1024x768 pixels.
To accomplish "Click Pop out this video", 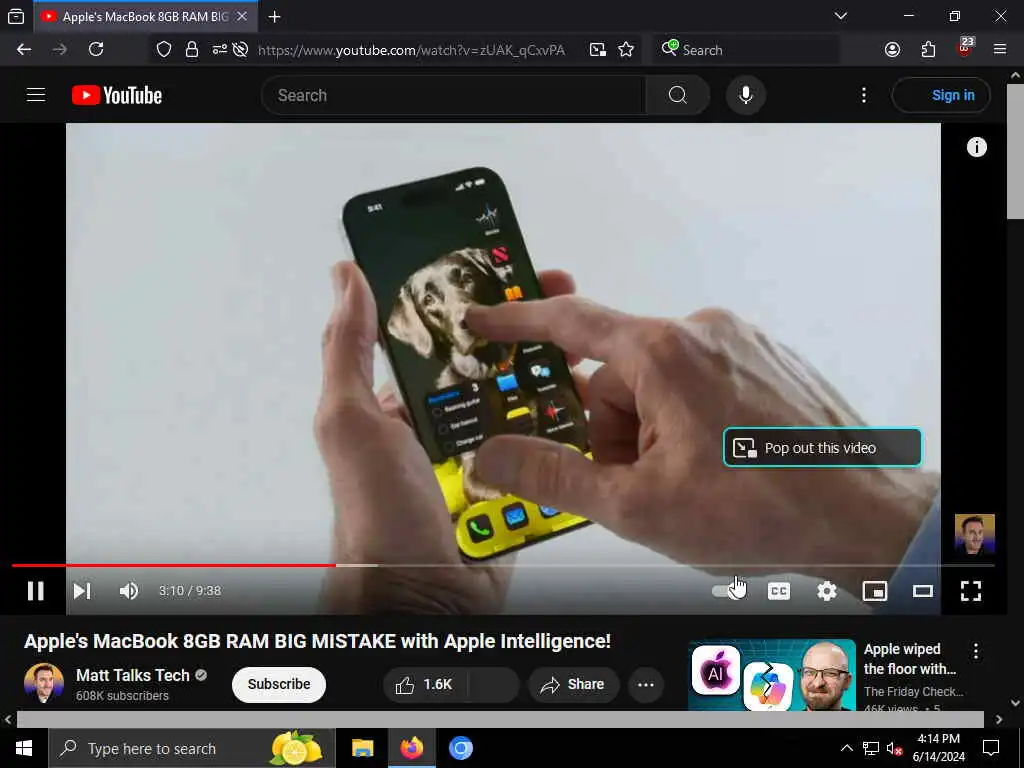I will tap(822, 447).
